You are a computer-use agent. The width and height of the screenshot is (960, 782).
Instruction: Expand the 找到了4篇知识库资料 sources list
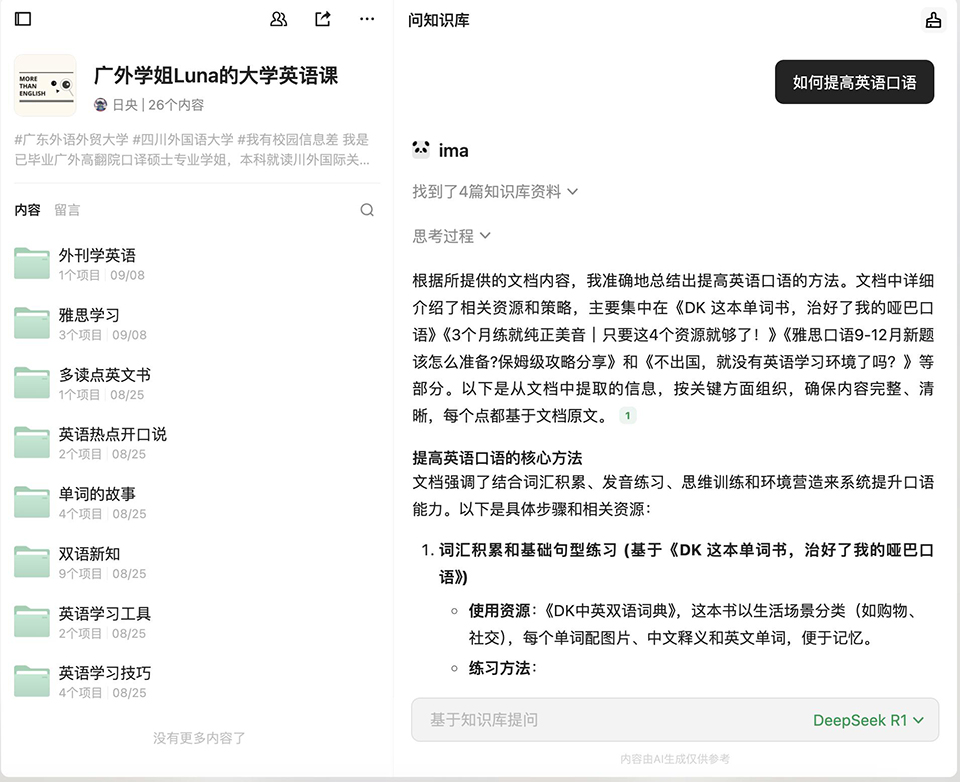tap(495, 191)
